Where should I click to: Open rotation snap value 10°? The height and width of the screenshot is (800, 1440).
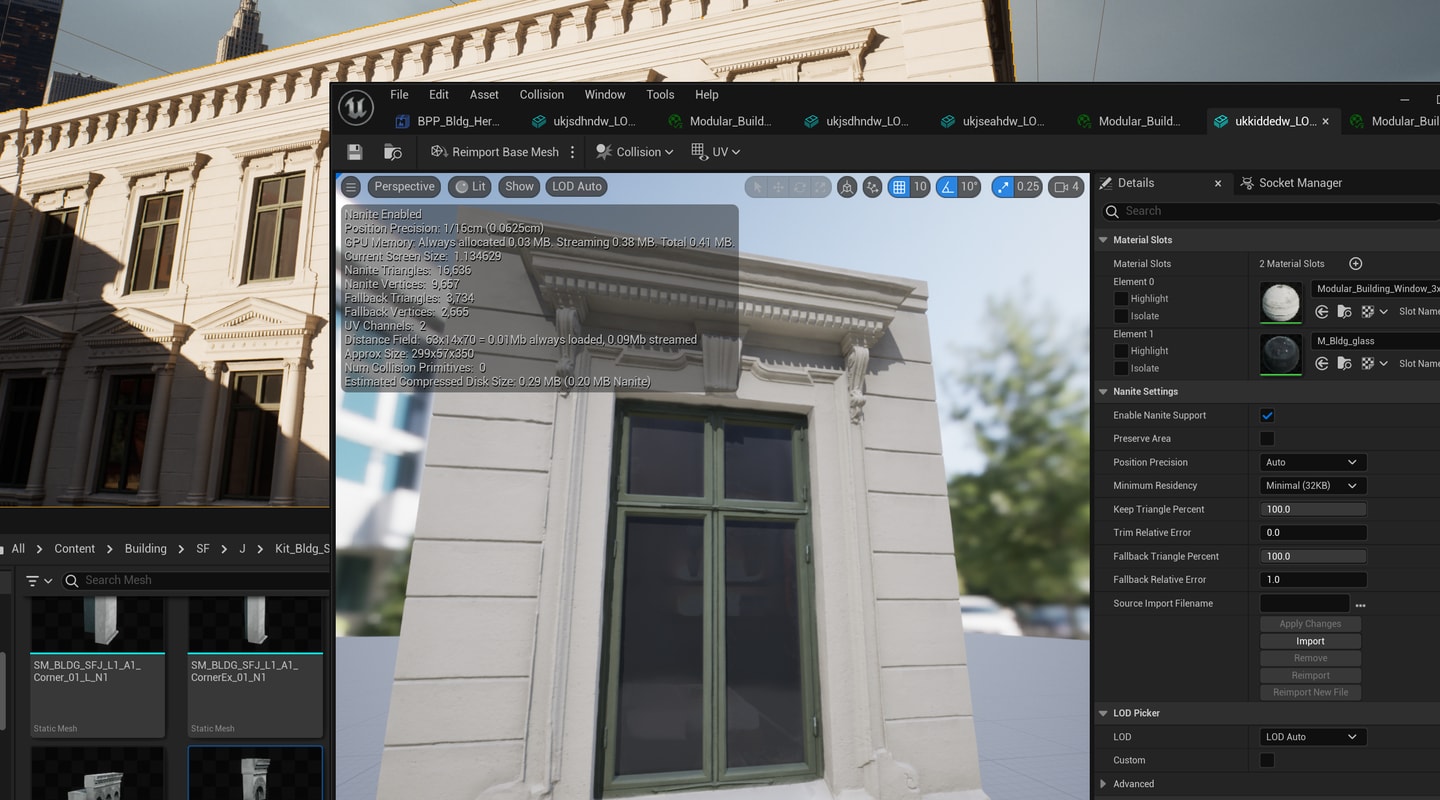click(970, 187)
